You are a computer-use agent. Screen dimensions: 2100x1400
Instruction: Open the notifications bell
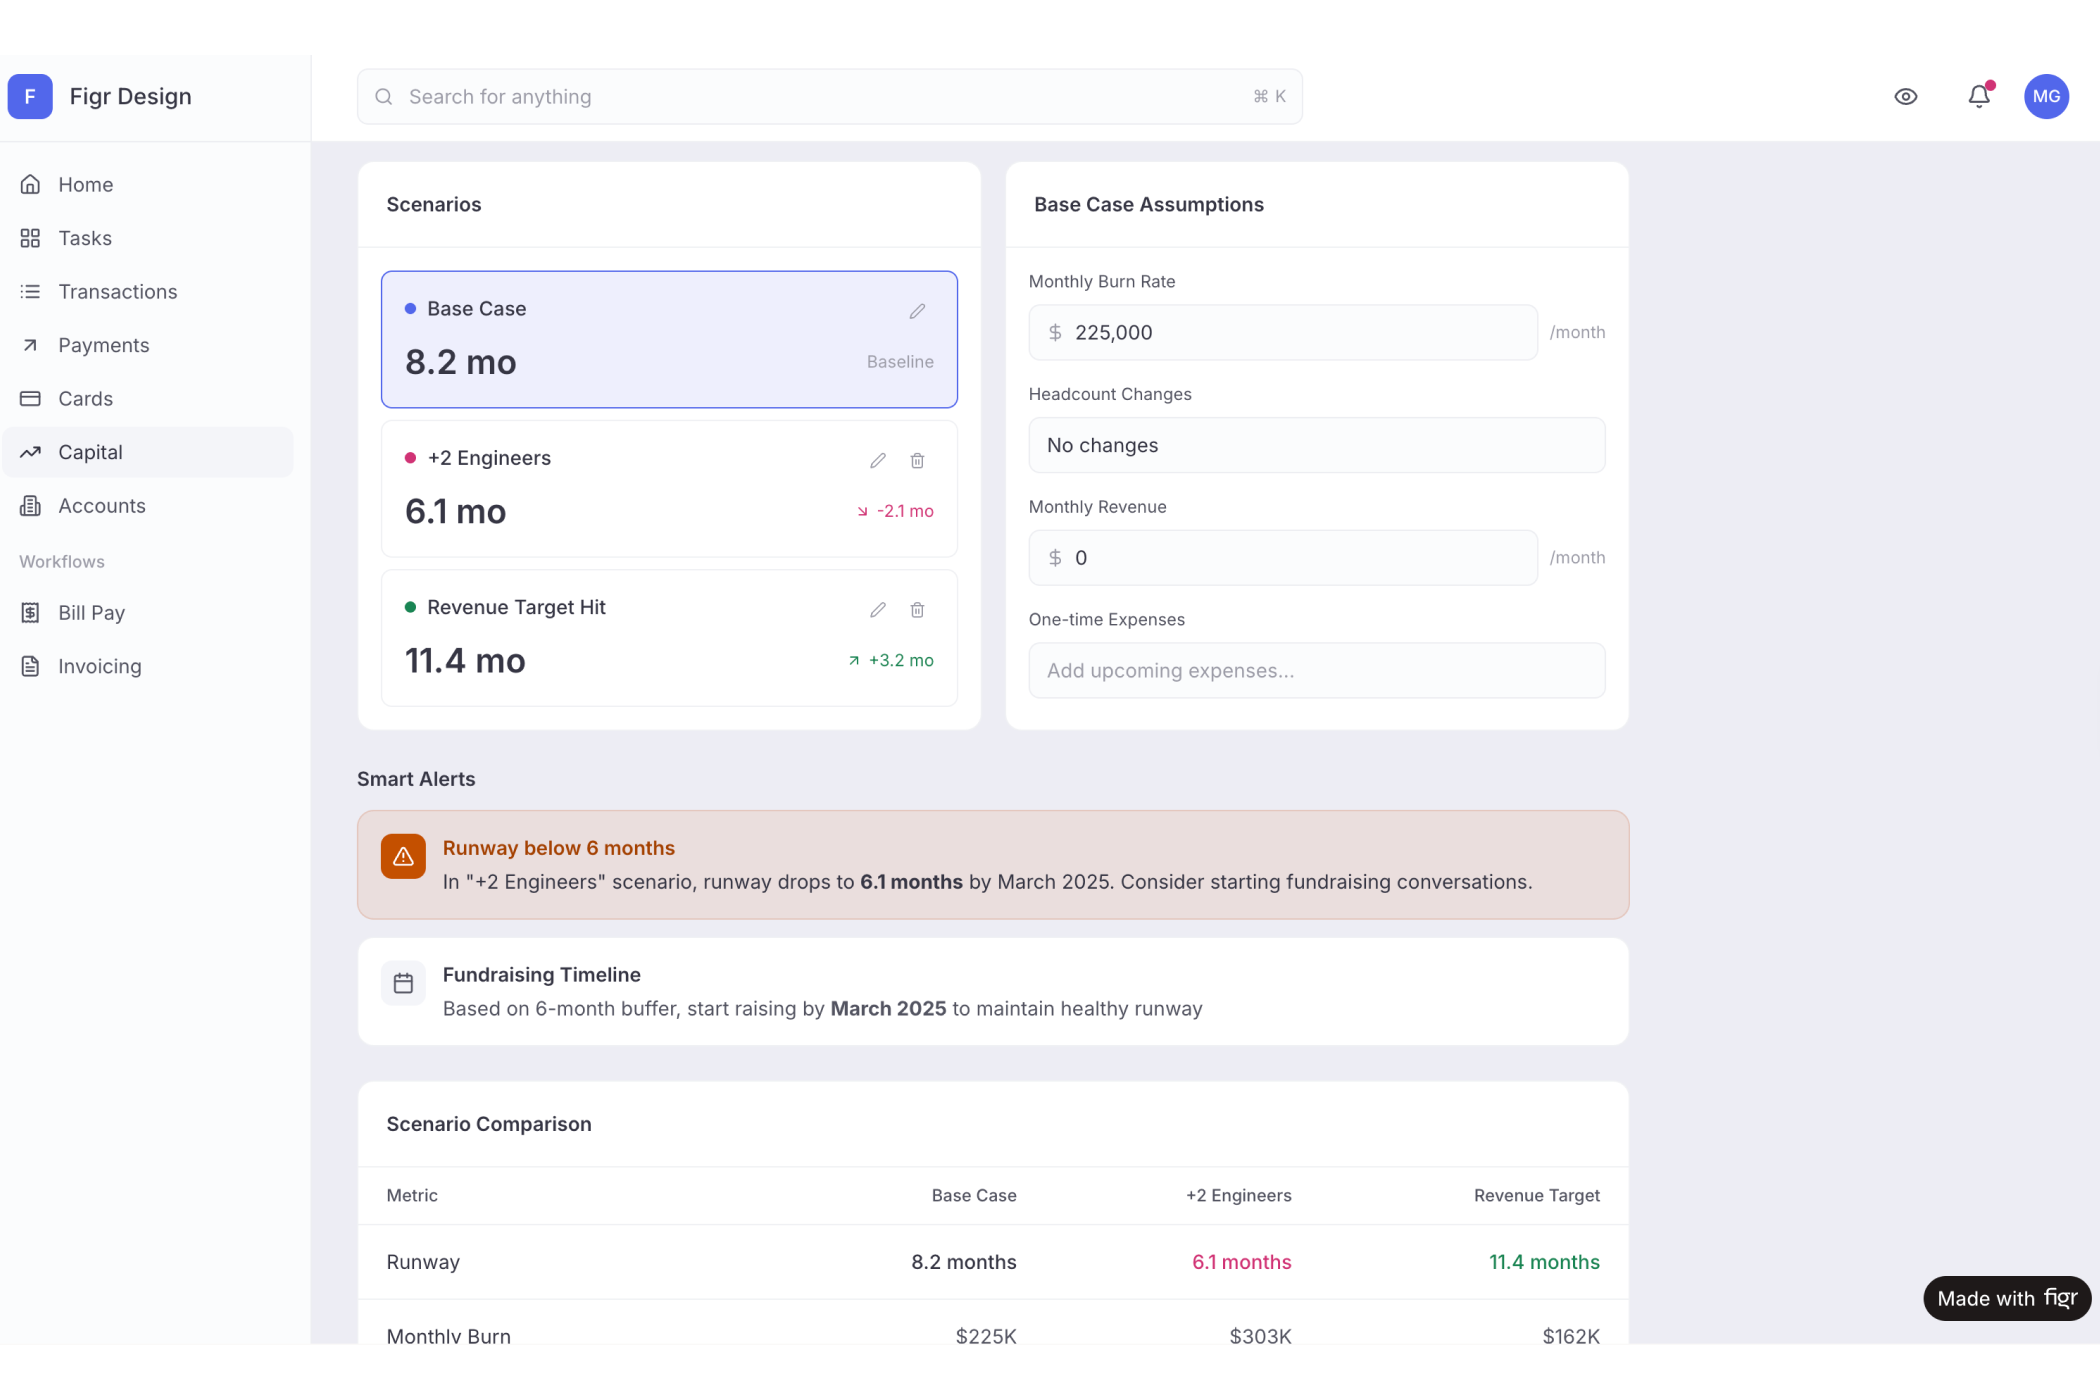click(x=1979, y=96)
